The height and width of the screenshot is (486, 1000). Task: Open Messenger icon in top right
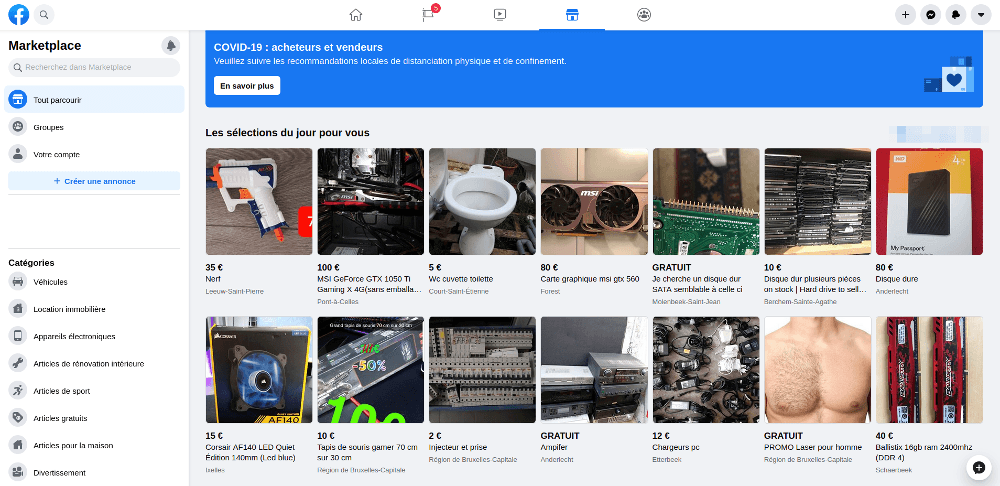[x=930, y=15]
